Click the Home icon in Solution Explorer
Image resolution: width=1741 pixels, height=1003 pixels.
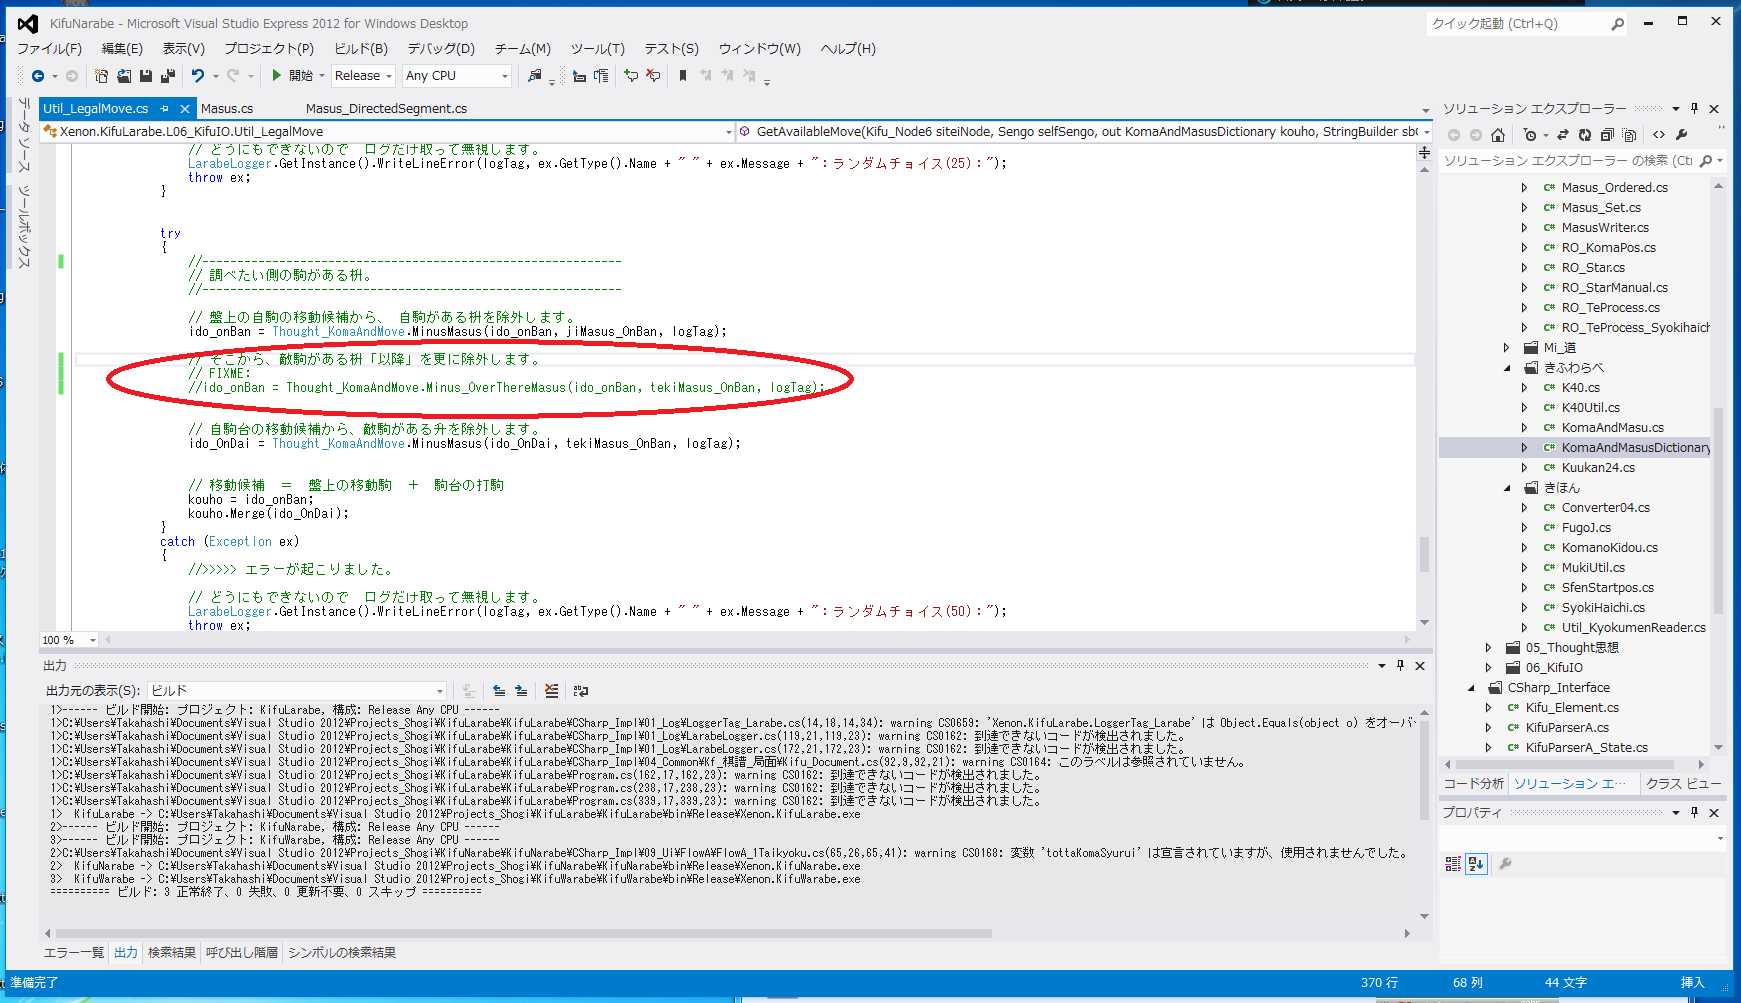point(1497,135)
